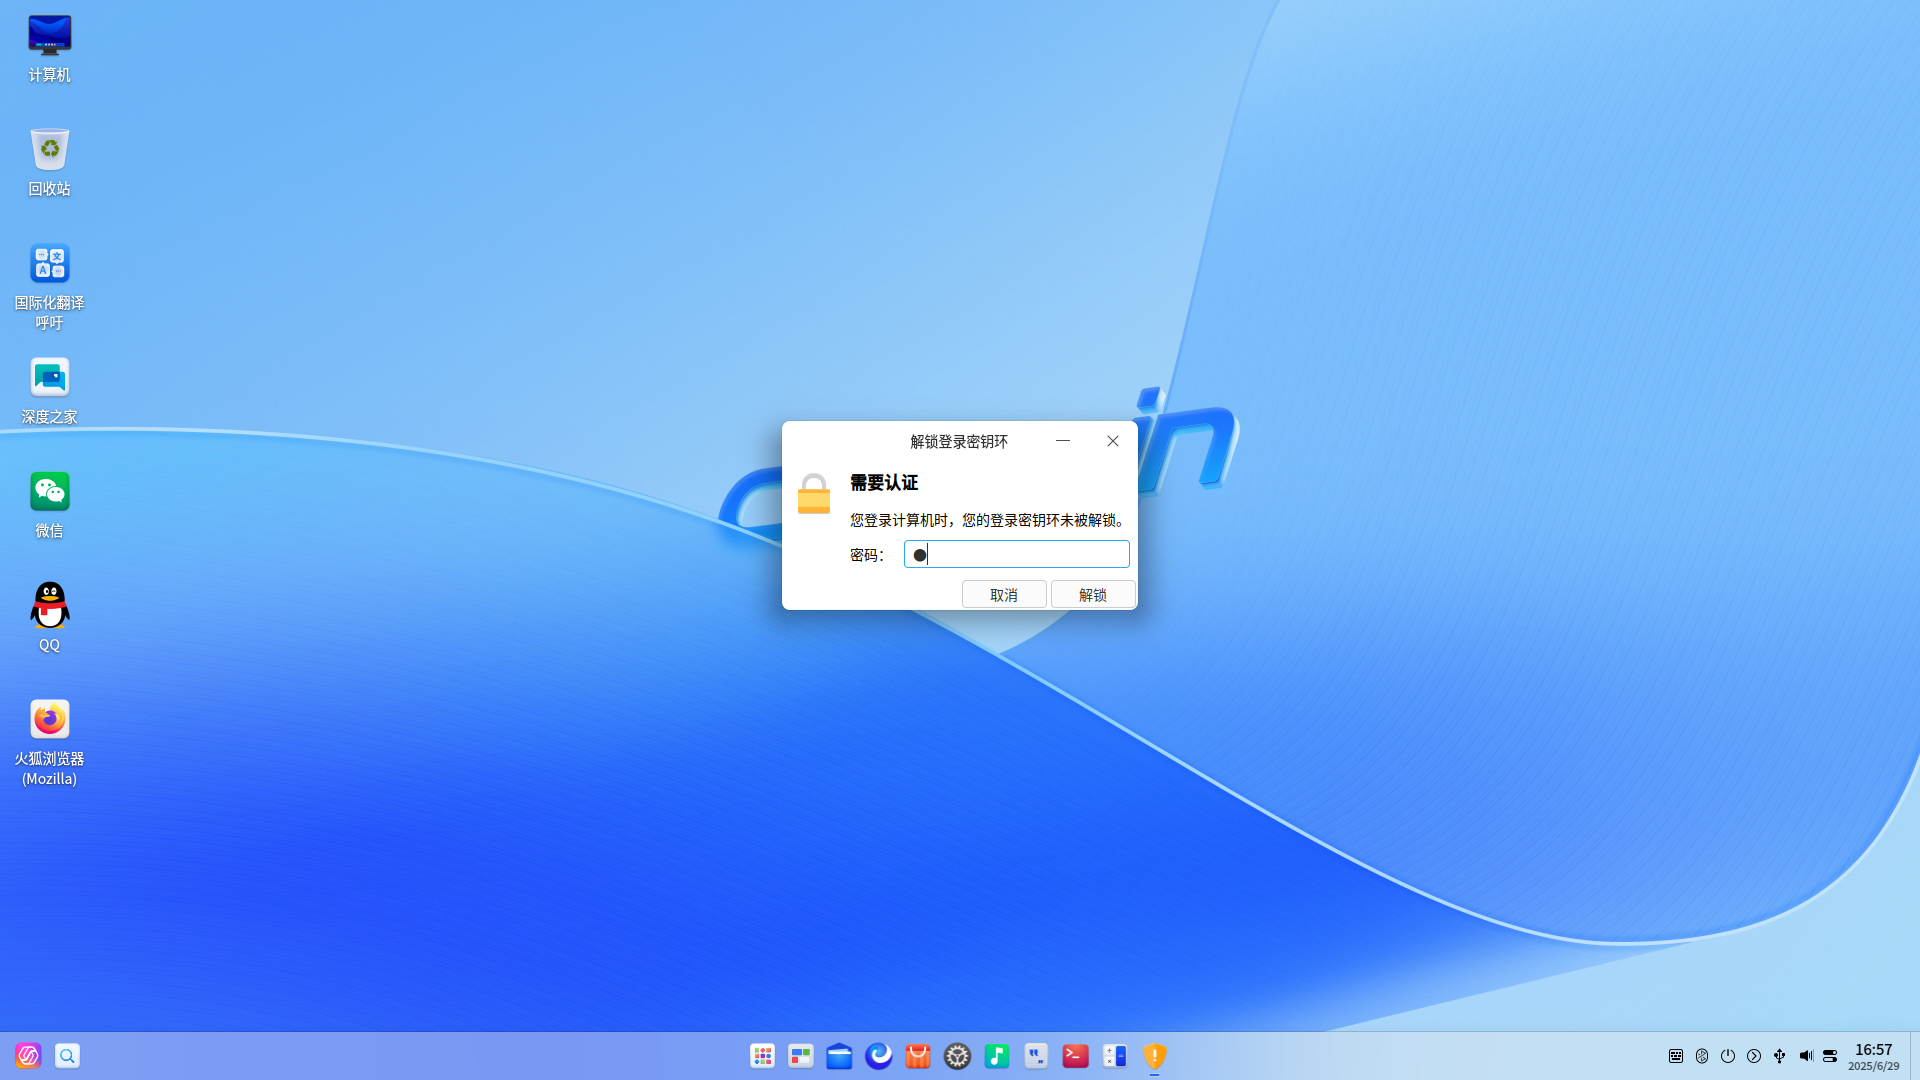Screen dimensions: 1920x1080
Task: Launch the red terminal dock icon
Action: [1075, 1056]
